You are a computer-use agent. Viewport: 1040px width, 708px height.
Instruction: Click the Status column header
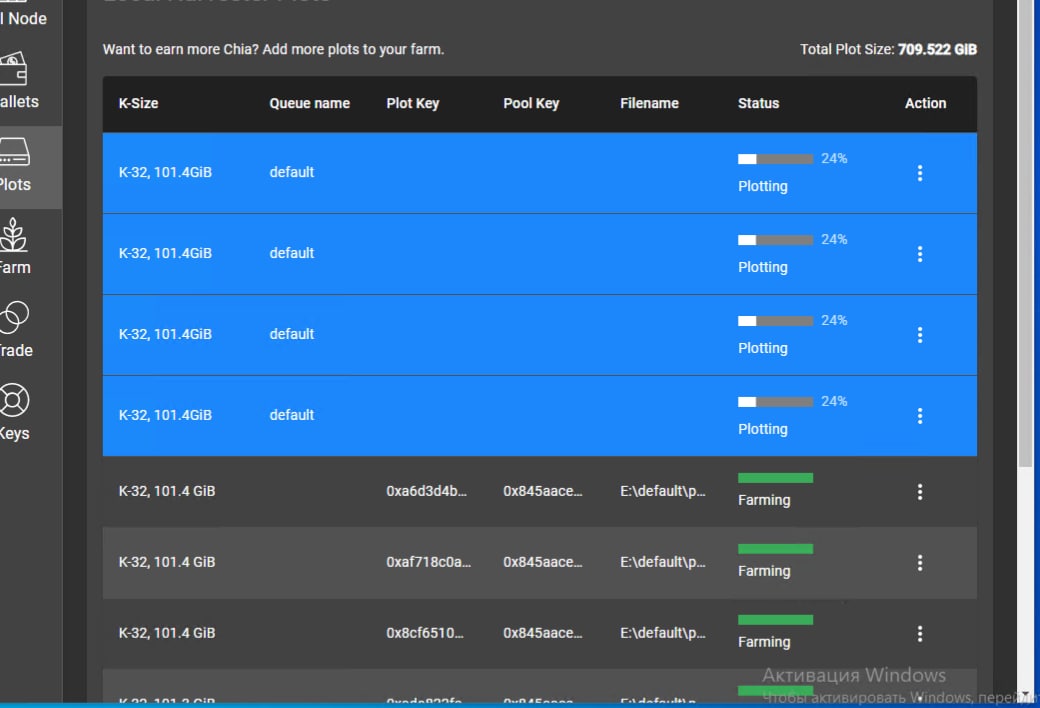pyautogui.click(x=758, y=104)
